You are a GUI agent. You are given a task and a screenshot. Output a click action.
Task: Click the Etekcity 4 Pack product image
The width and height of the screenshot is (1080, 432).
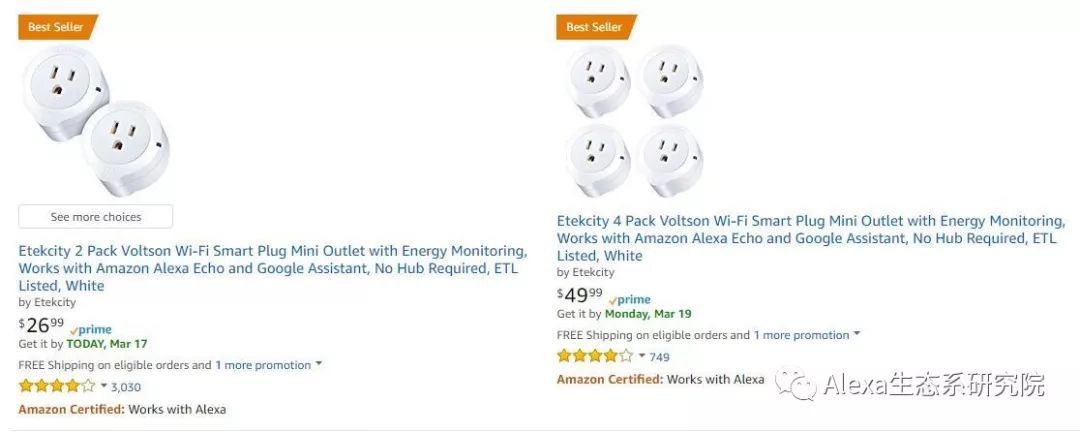pyautogui.click(x=634, y=121)
